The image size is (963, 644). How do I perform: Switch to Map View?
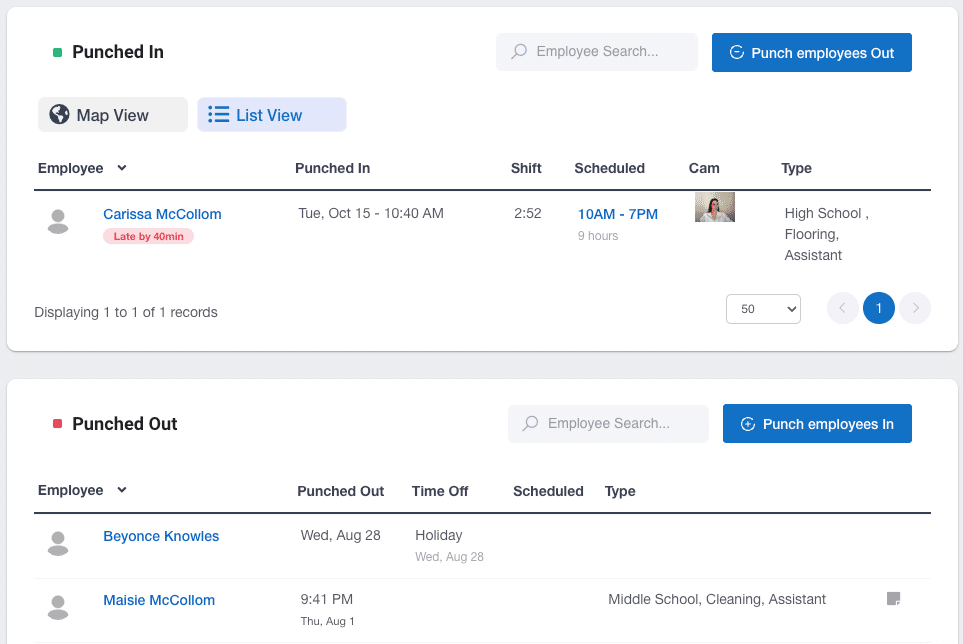tap(113, 114)
